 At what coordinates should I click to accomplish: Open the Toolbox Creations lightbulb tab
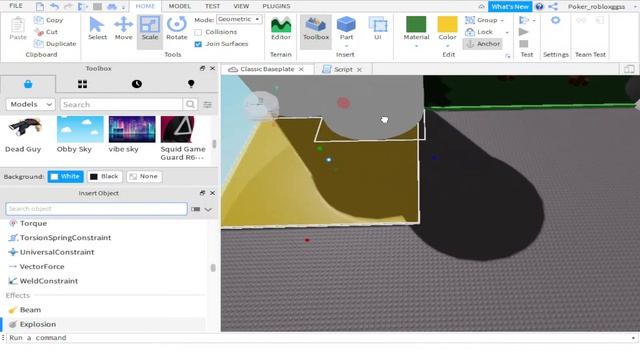191,84
